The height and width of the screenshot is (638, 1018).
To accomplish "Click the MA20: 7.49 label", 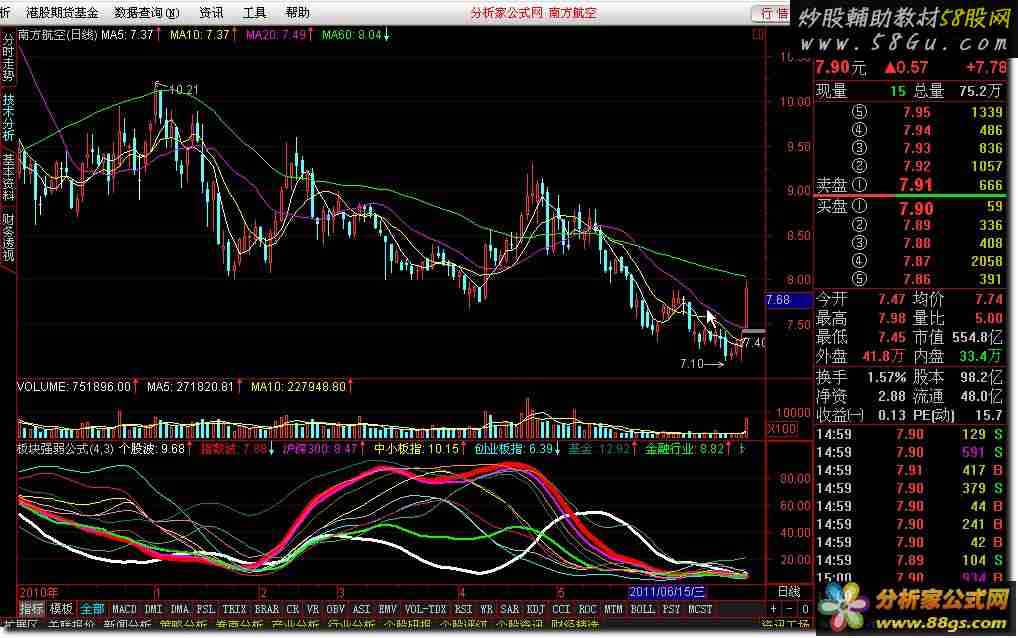I will pyautogui.click(x=276, y=34).
